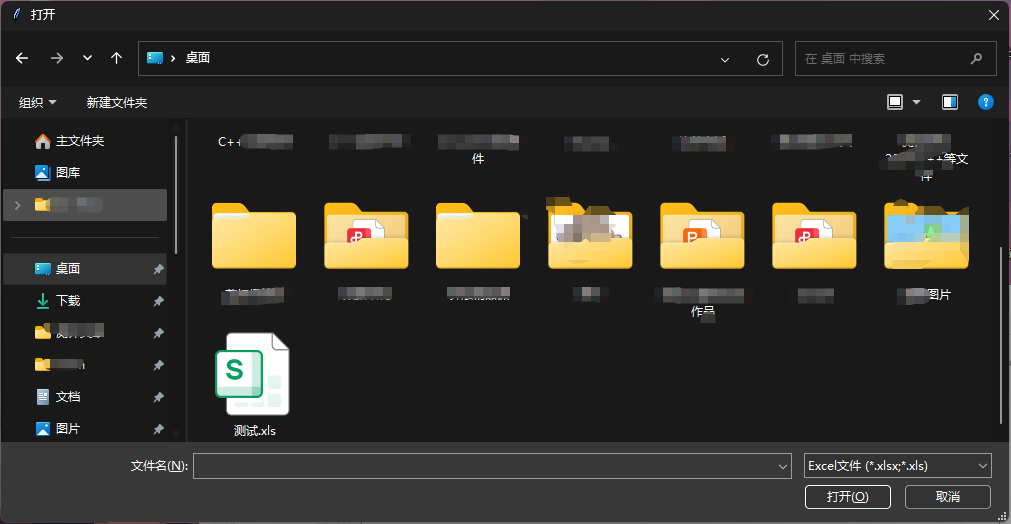The width and height of the screenshot is (1011, 524).
Task: Click the file list vertical scrollbar
Action: point(1001,335)
